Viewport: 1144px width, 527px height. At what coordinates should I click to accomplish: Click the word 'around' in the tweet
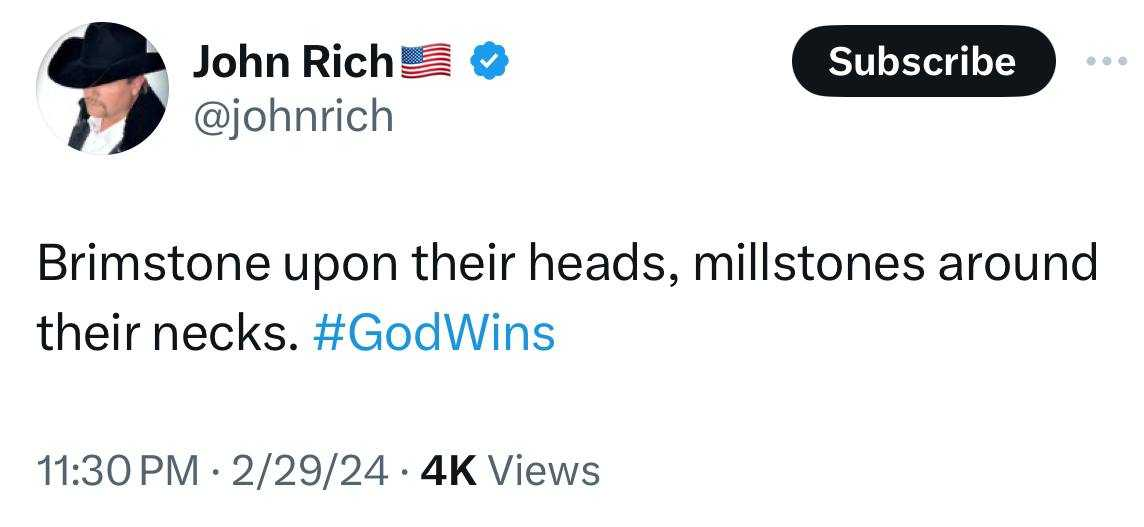[1018, 264]
